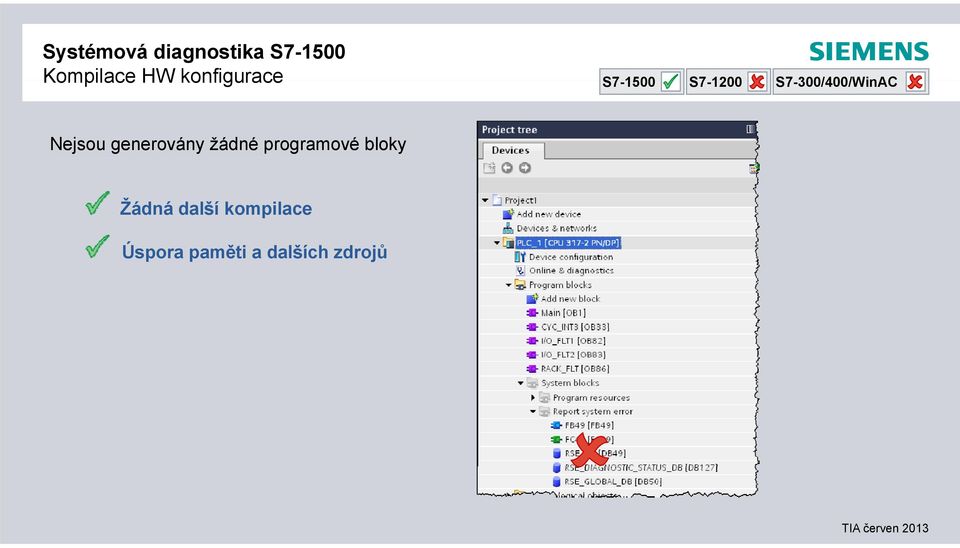Click the 'TIA červen 2013' footer text
This screenshot has width=960, height=548.
click(x=885, y=528)
